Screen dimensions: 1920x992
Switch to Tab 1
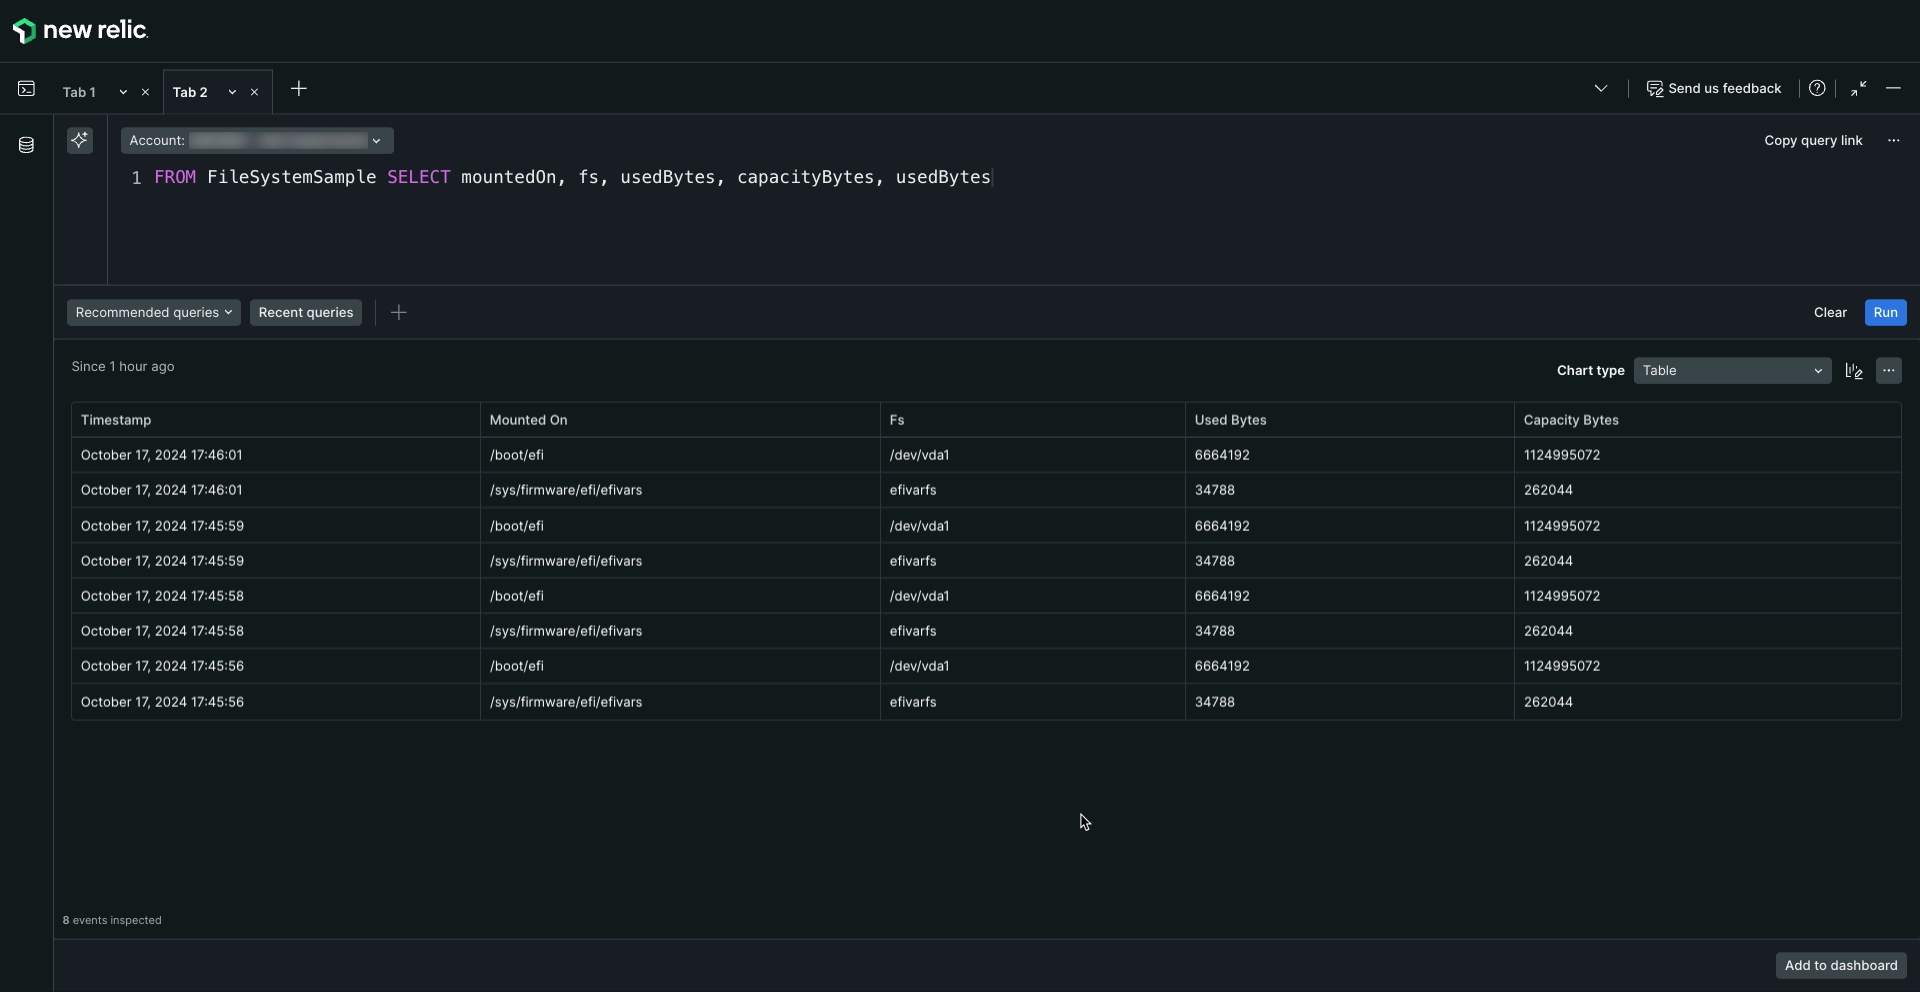80,92
